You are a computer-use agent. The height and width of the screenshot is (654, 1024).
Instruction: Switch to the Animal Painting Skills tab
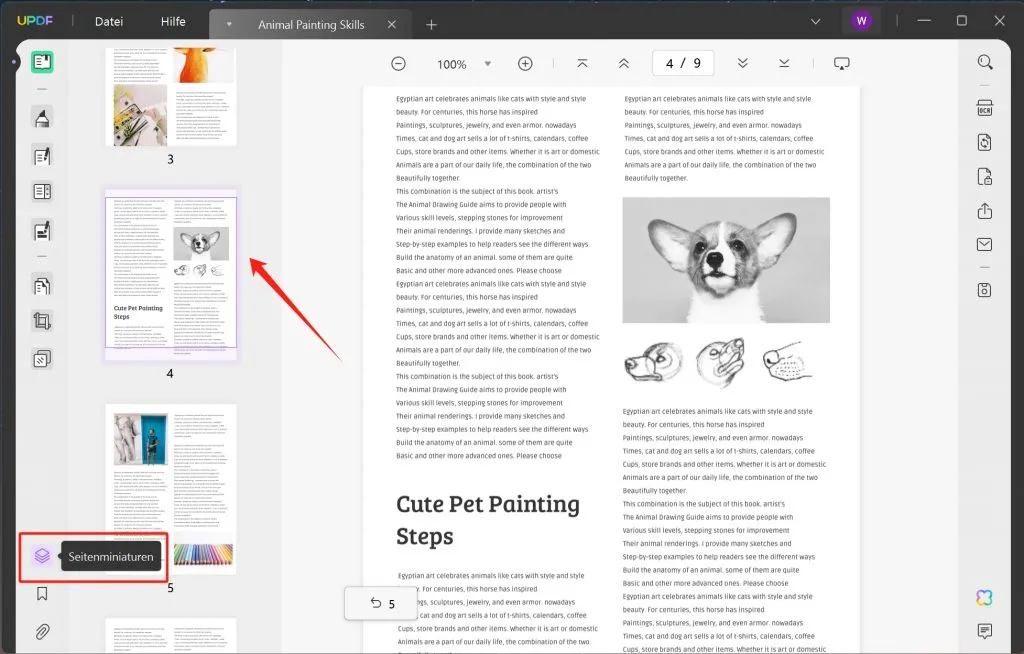pos(310,23)
